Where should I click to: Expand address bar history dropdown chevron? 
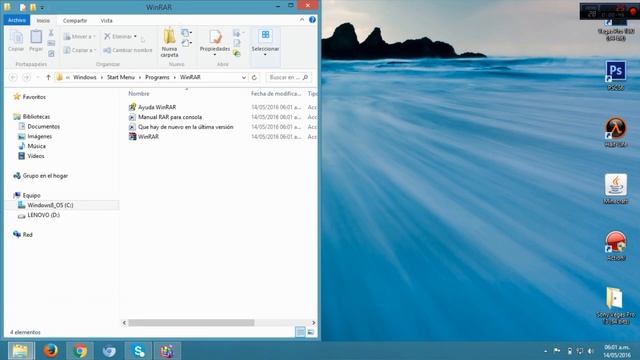coord(244,77)
